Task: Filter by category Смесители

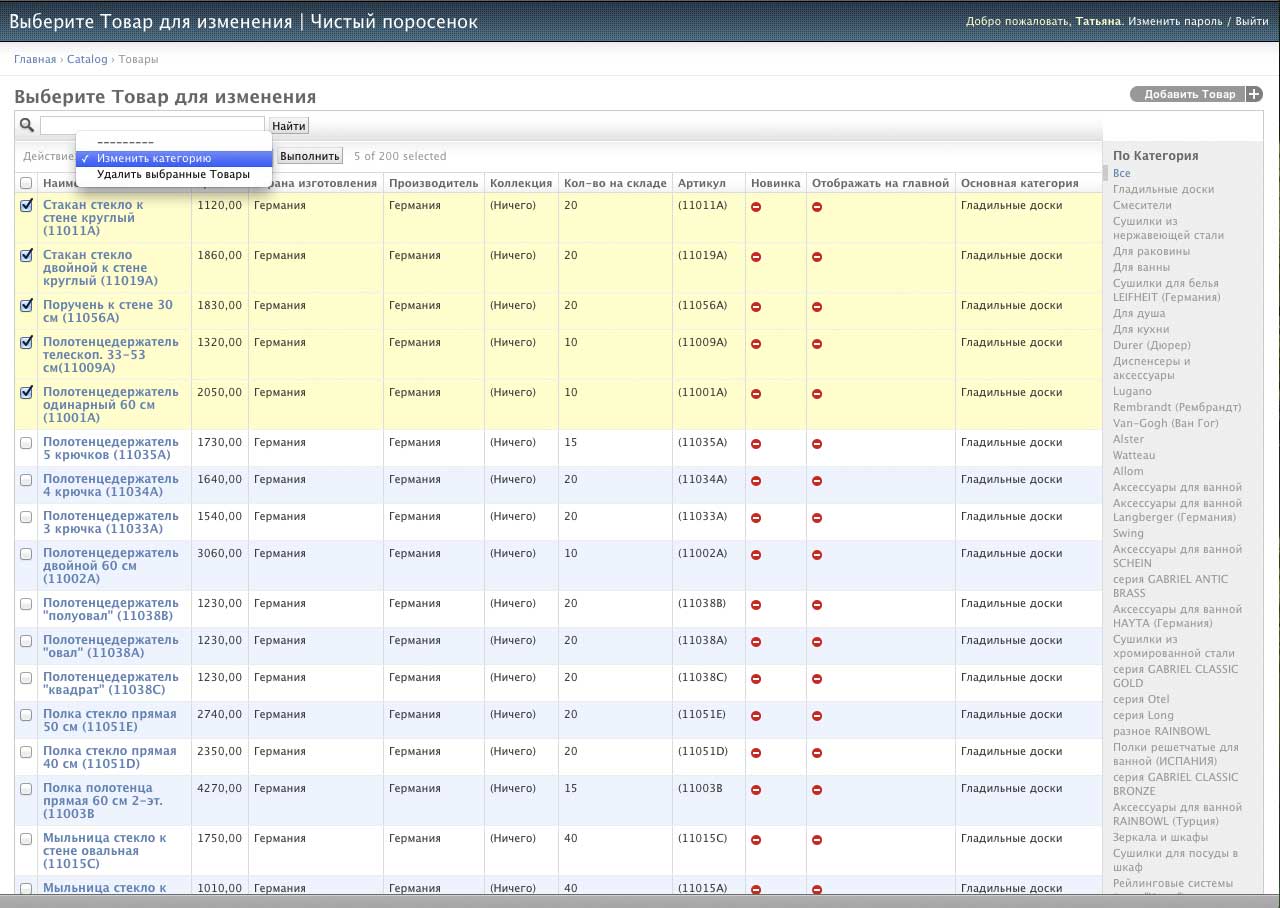Action: [1142, 205]
